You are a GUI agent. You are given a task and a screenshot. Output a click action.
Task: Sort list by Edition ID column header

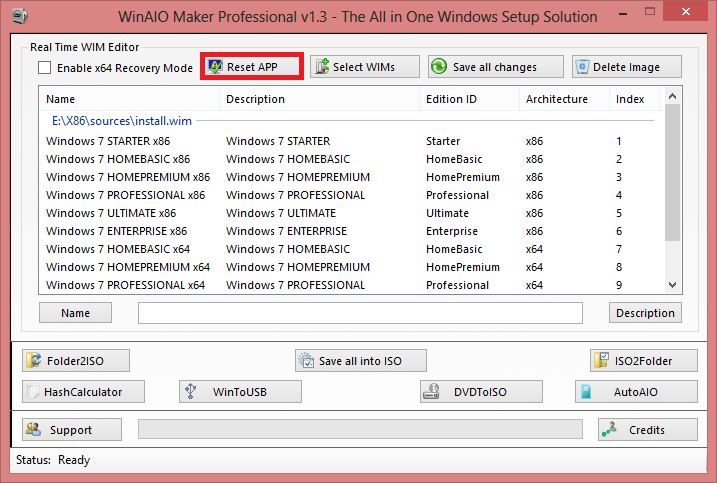451,99
